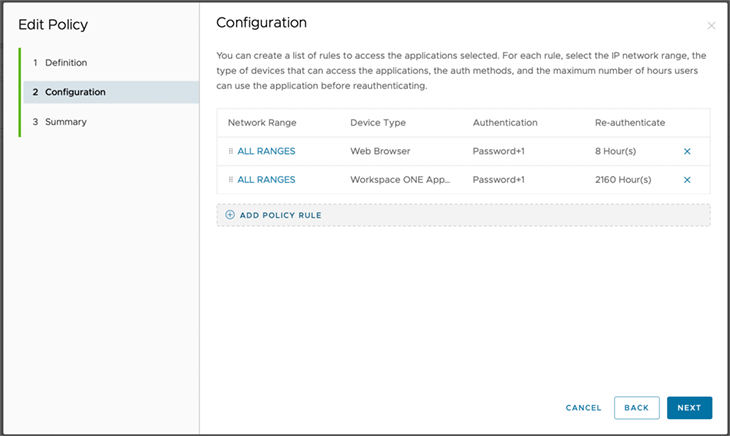This screenshot has height=436, width=730.
Task: Open ALL RANGES link in Workspace ONE row
Action: click(266, 180)
